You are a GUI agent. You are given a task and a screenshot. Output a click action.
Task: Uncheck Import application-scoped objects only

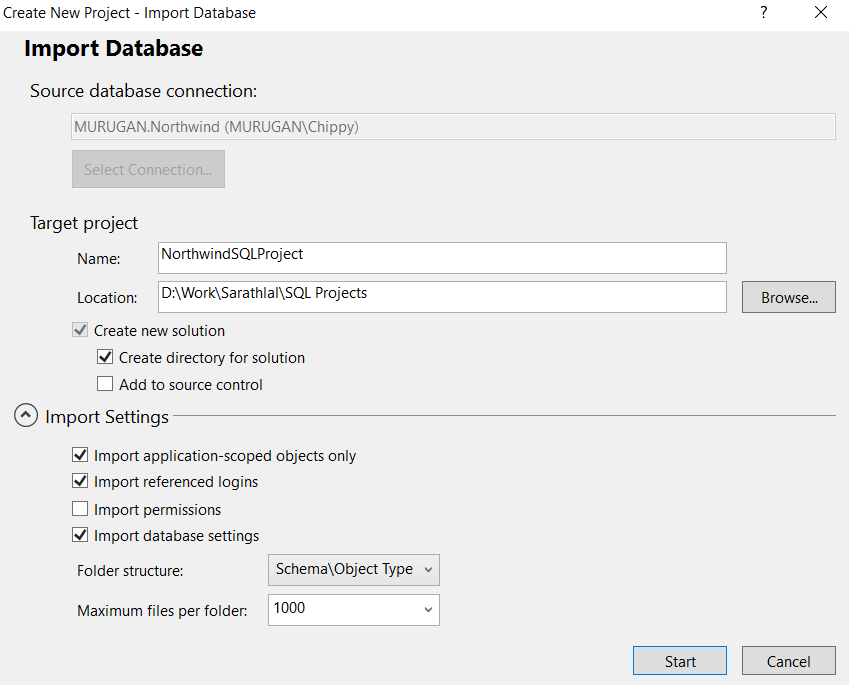(81, 455)
